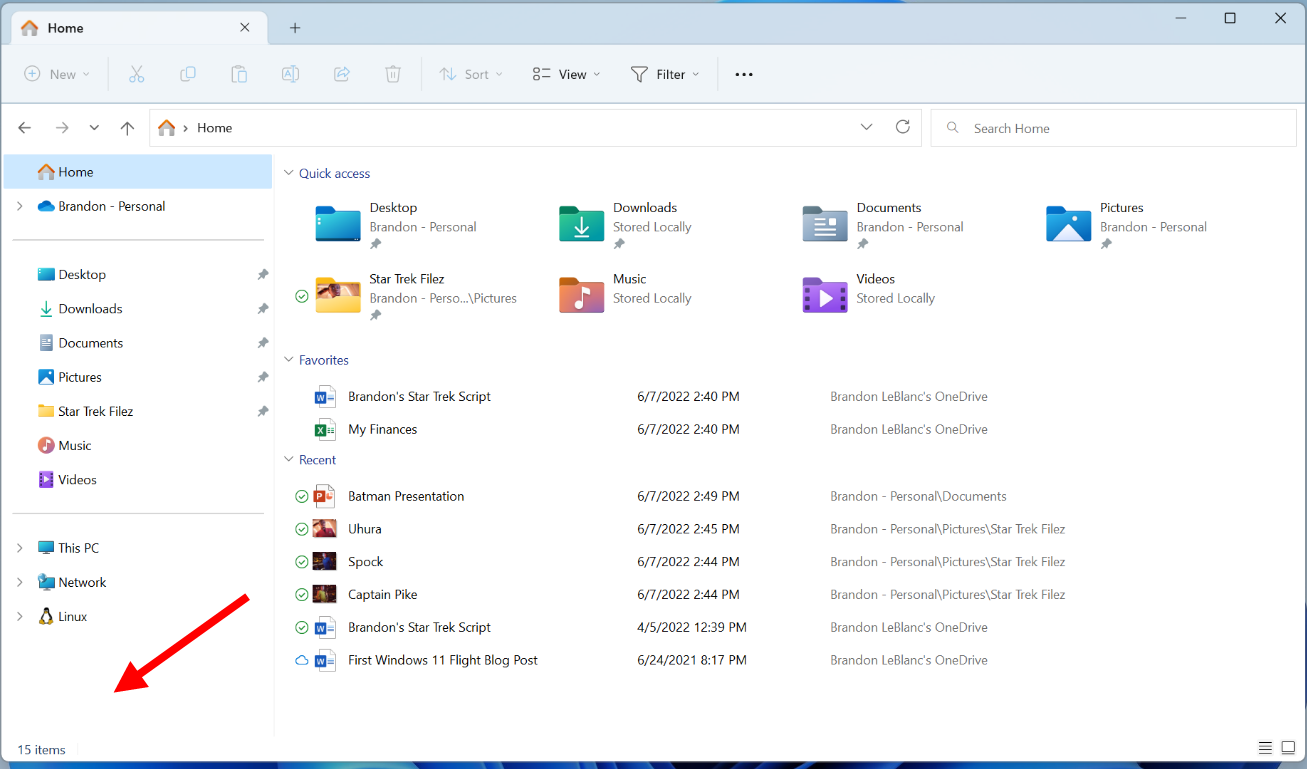Click the Share icon in toolbar
The image size is (1307, 769).
pos(342,74)
